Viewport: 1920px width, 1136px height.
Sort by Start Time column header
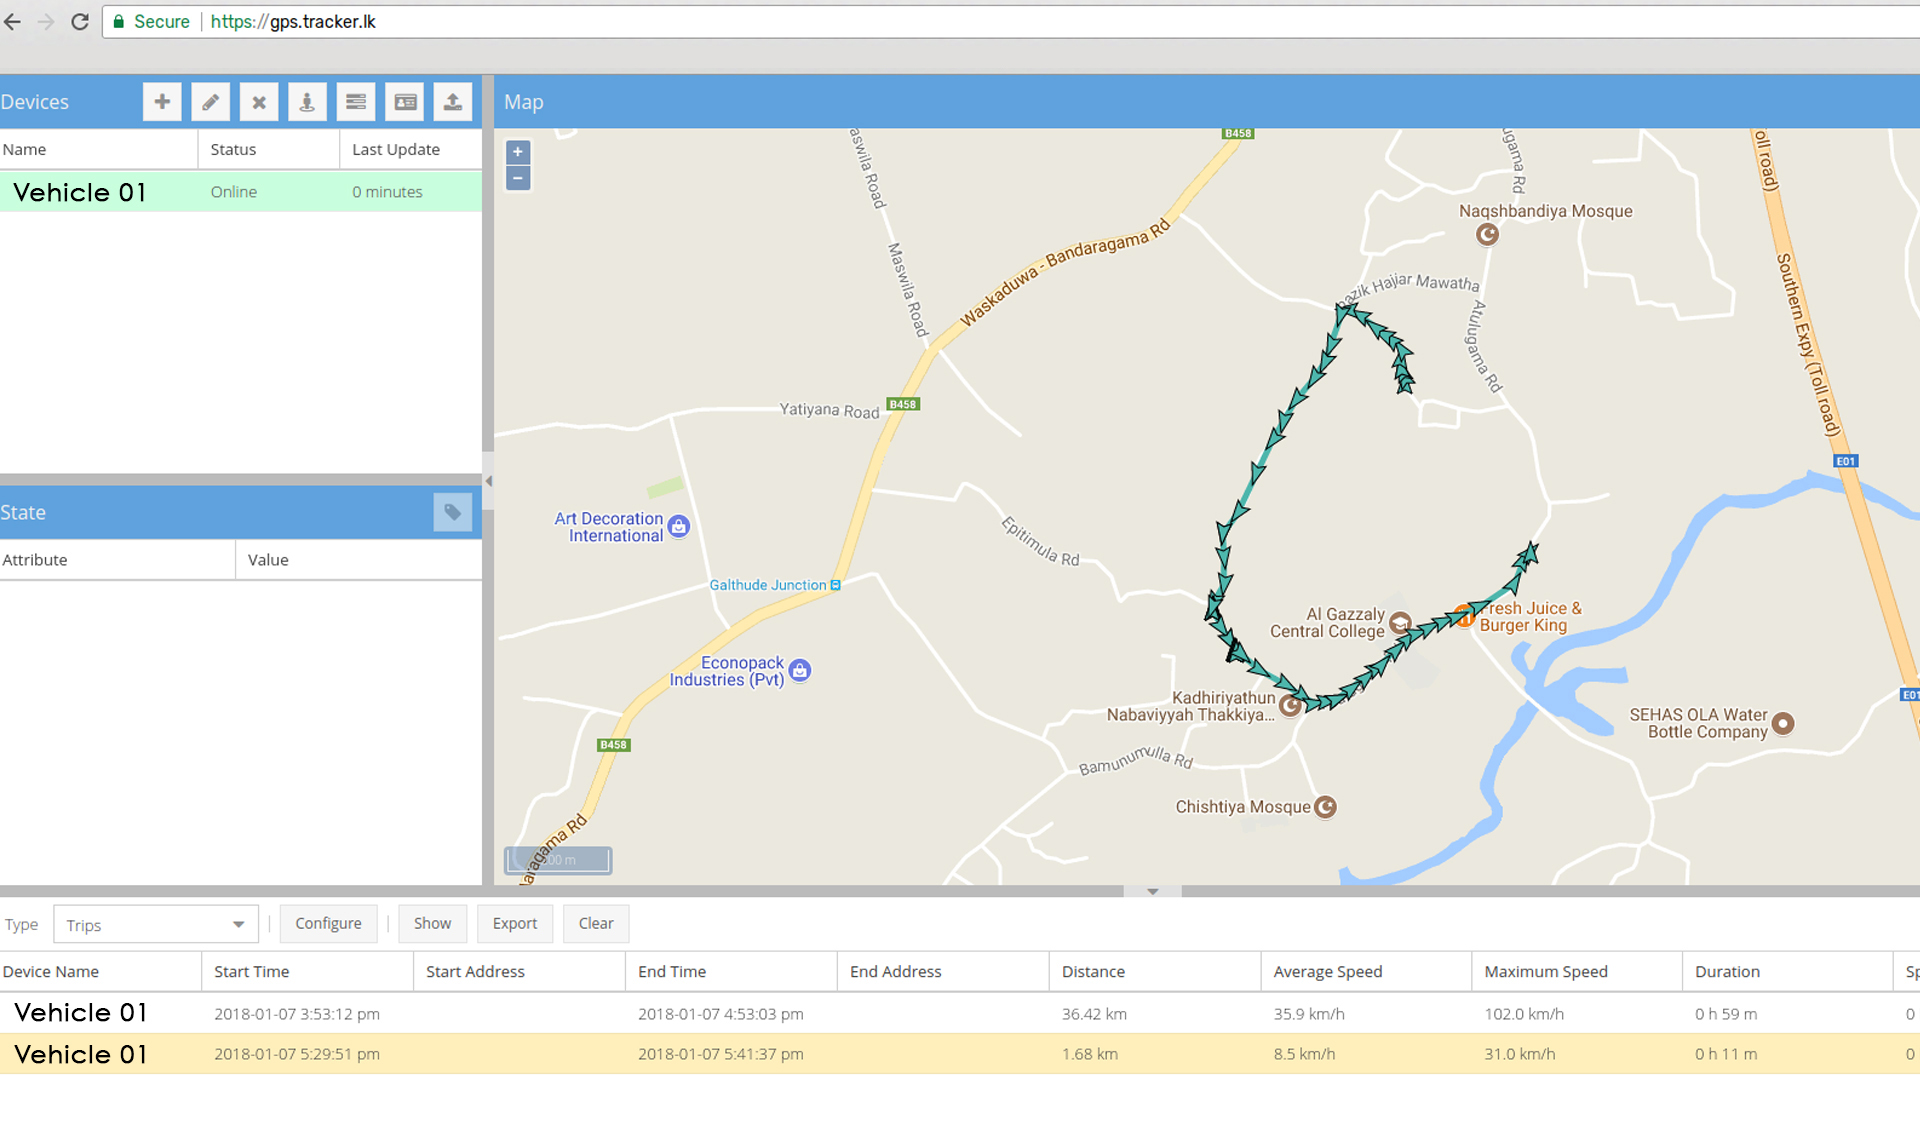pyautogui.click(x=307, y=971)
